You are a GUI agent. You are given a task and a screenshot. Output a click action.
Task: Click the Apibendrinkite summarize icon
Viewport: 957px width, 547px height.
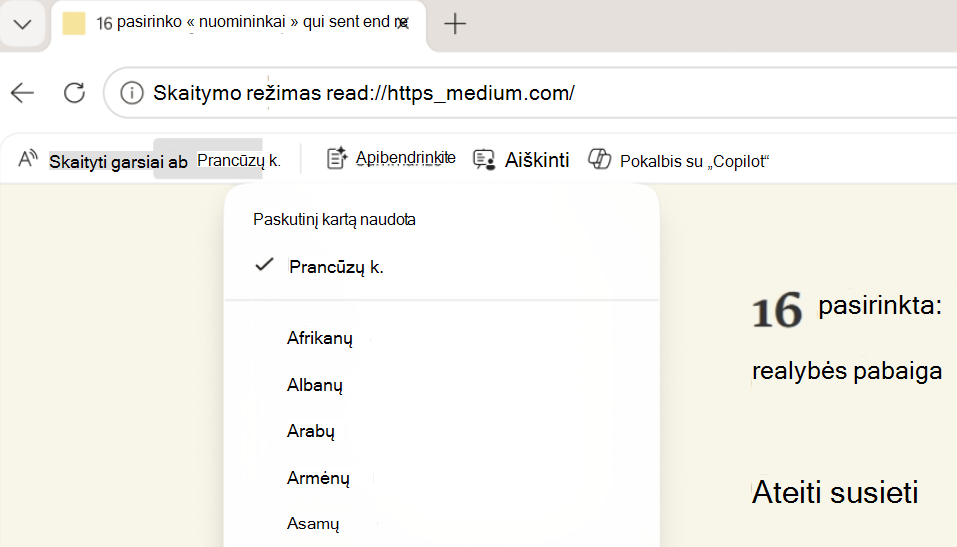tap(338, 158)
